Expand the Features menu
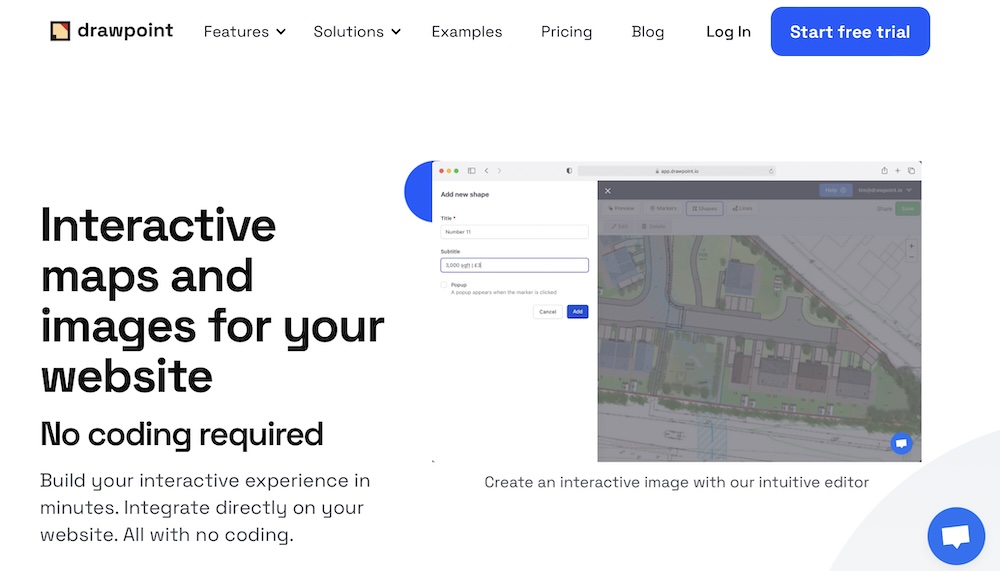Image resolution: width=1000 pixels, height=571 pixels. tap(244, 31)
